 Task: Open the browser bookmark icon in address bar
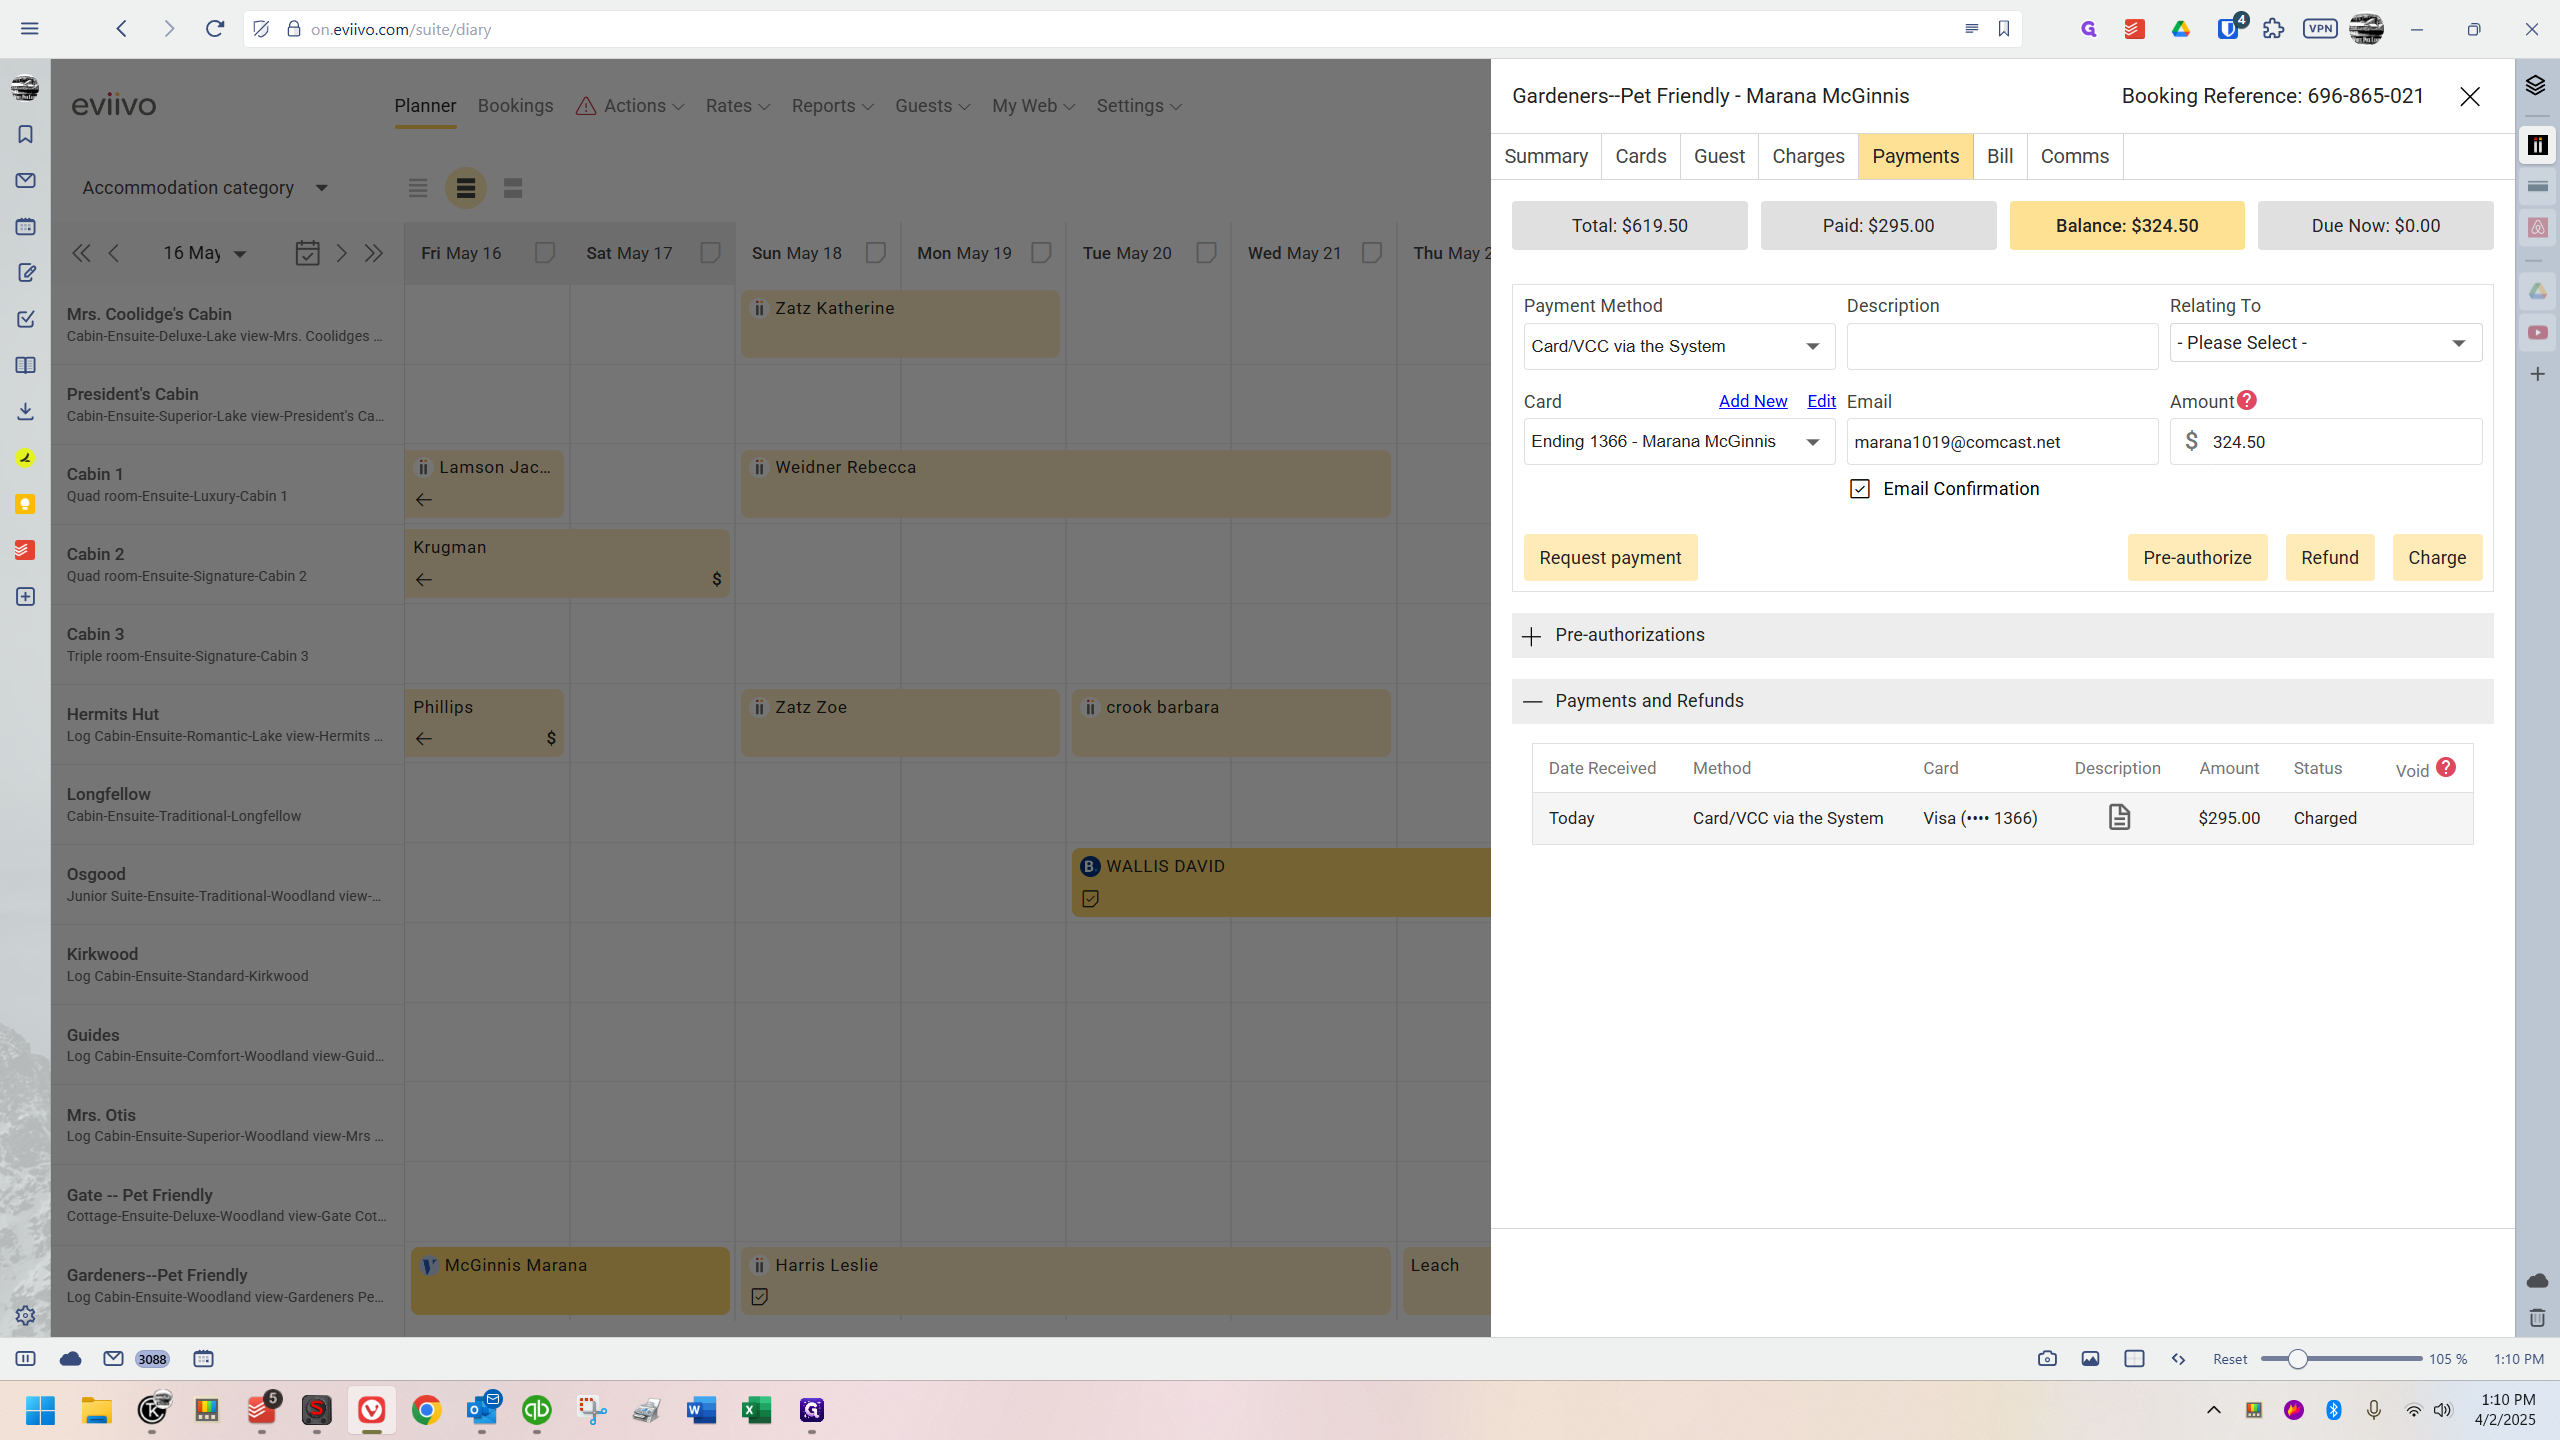2003,29
